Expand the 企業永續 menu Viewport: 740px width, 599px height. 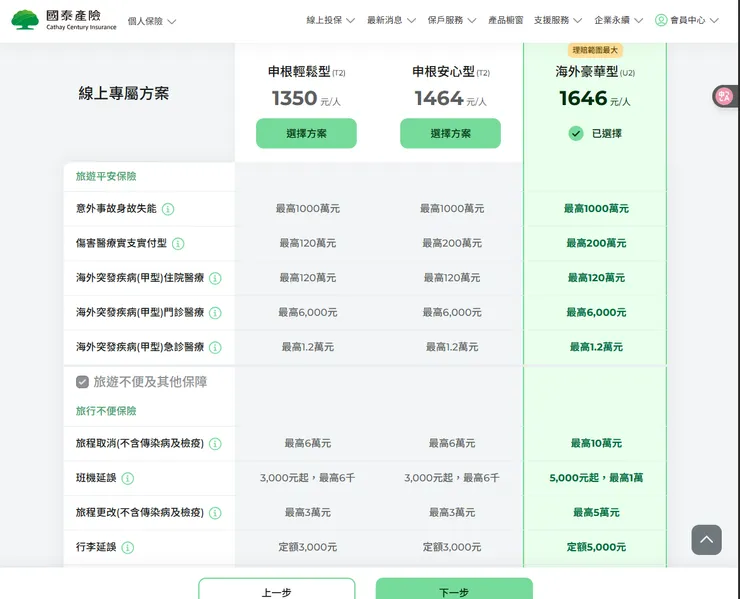pyautogui.click(x=618, y=20)
